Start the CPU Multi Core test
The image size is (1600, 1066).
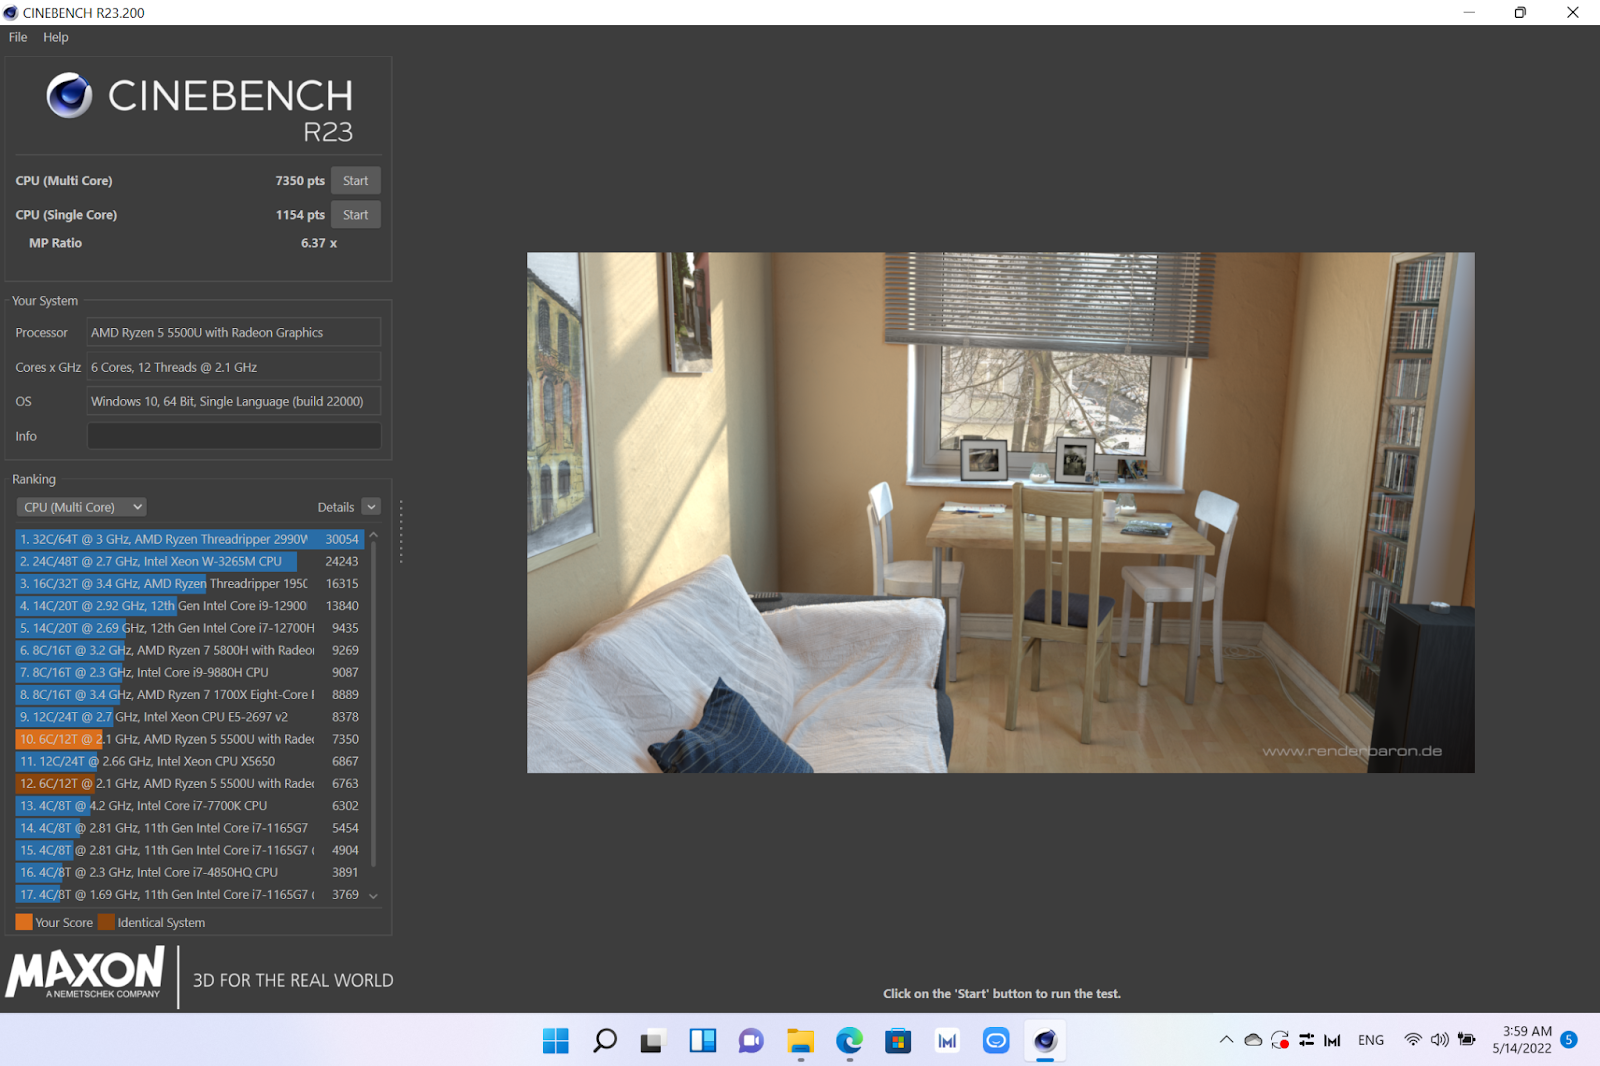click(355, 181)
